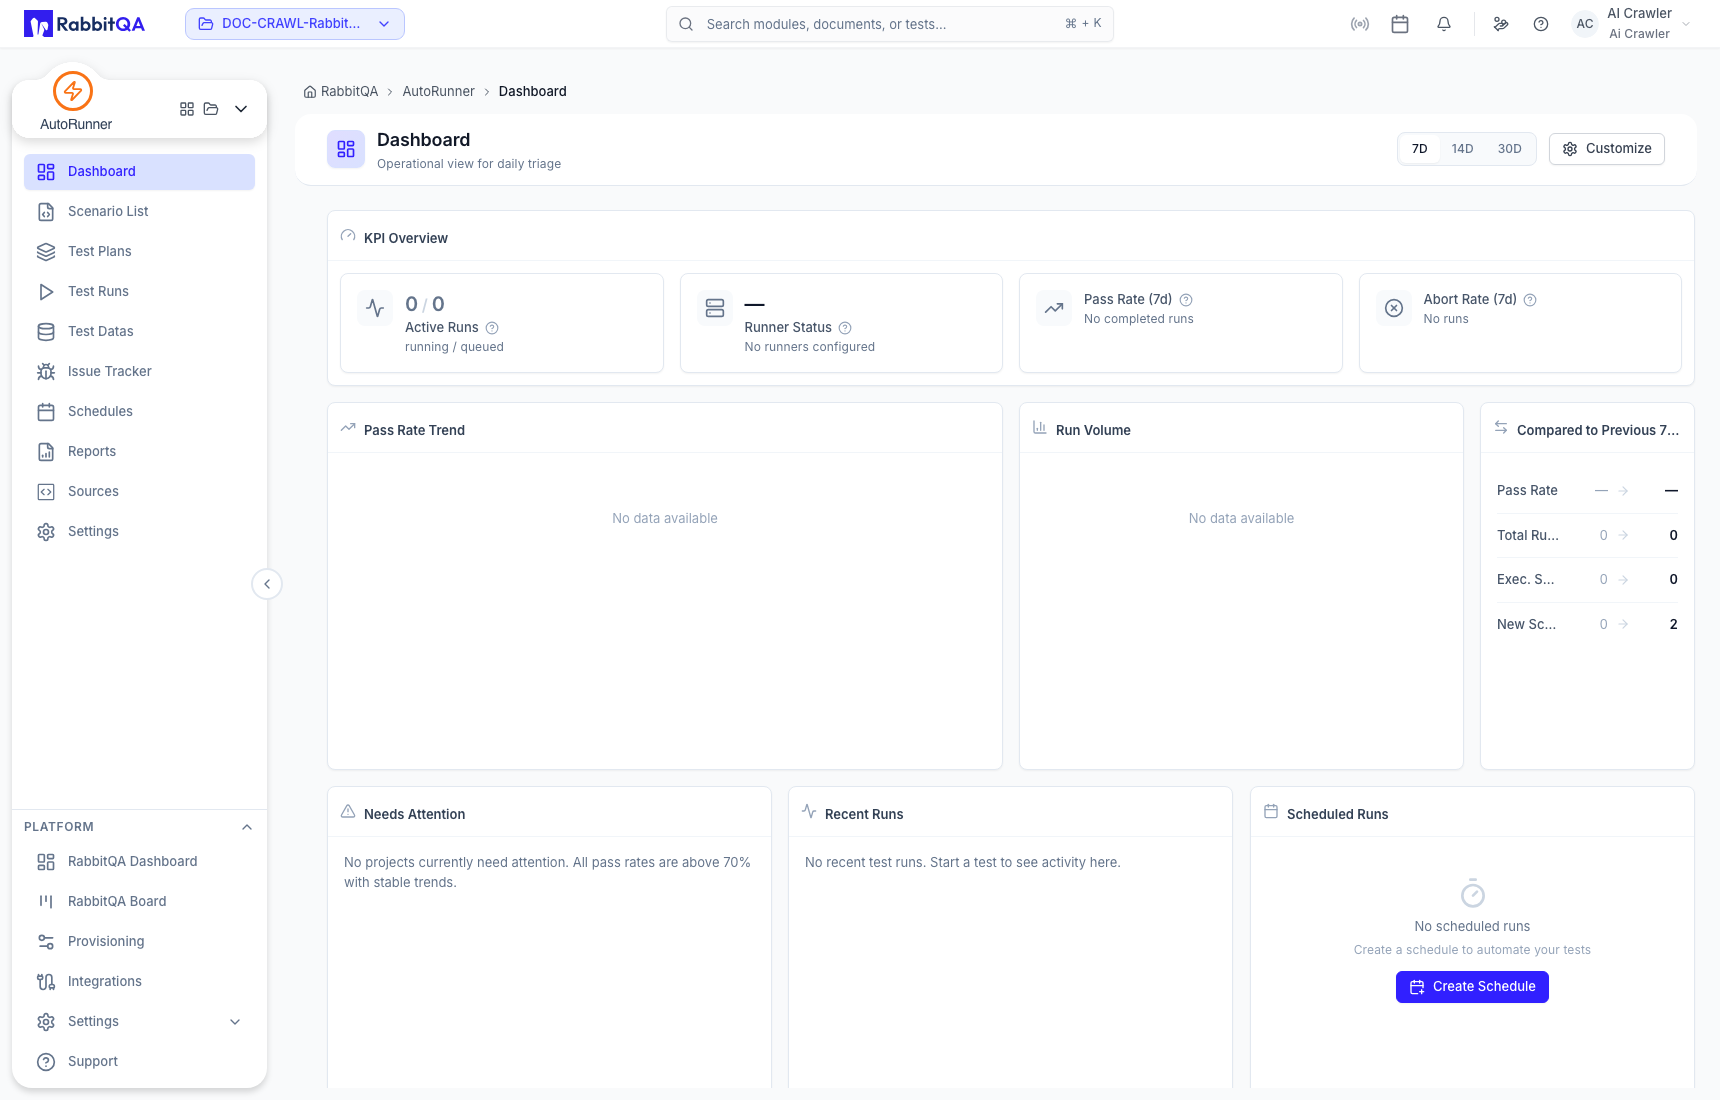Click the Pass Rate trending icon
The height and width of the screenshot is (1100, 1720).
[1054, 308]
